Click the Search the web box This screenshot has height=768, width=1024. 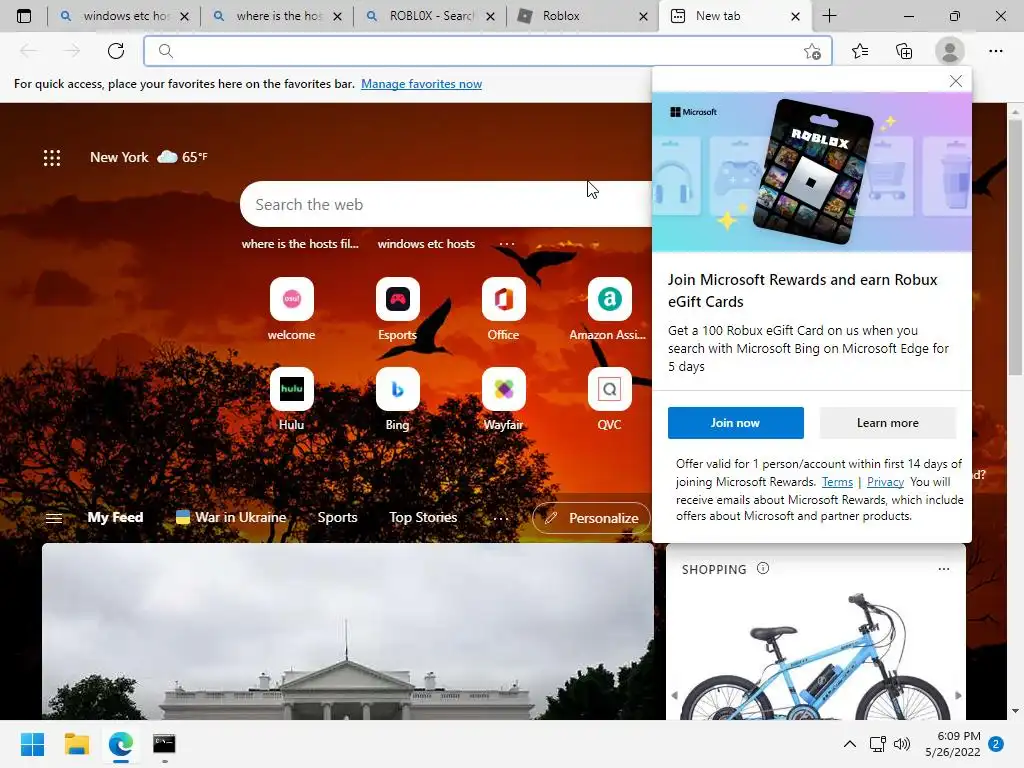[x=446, y=204]
